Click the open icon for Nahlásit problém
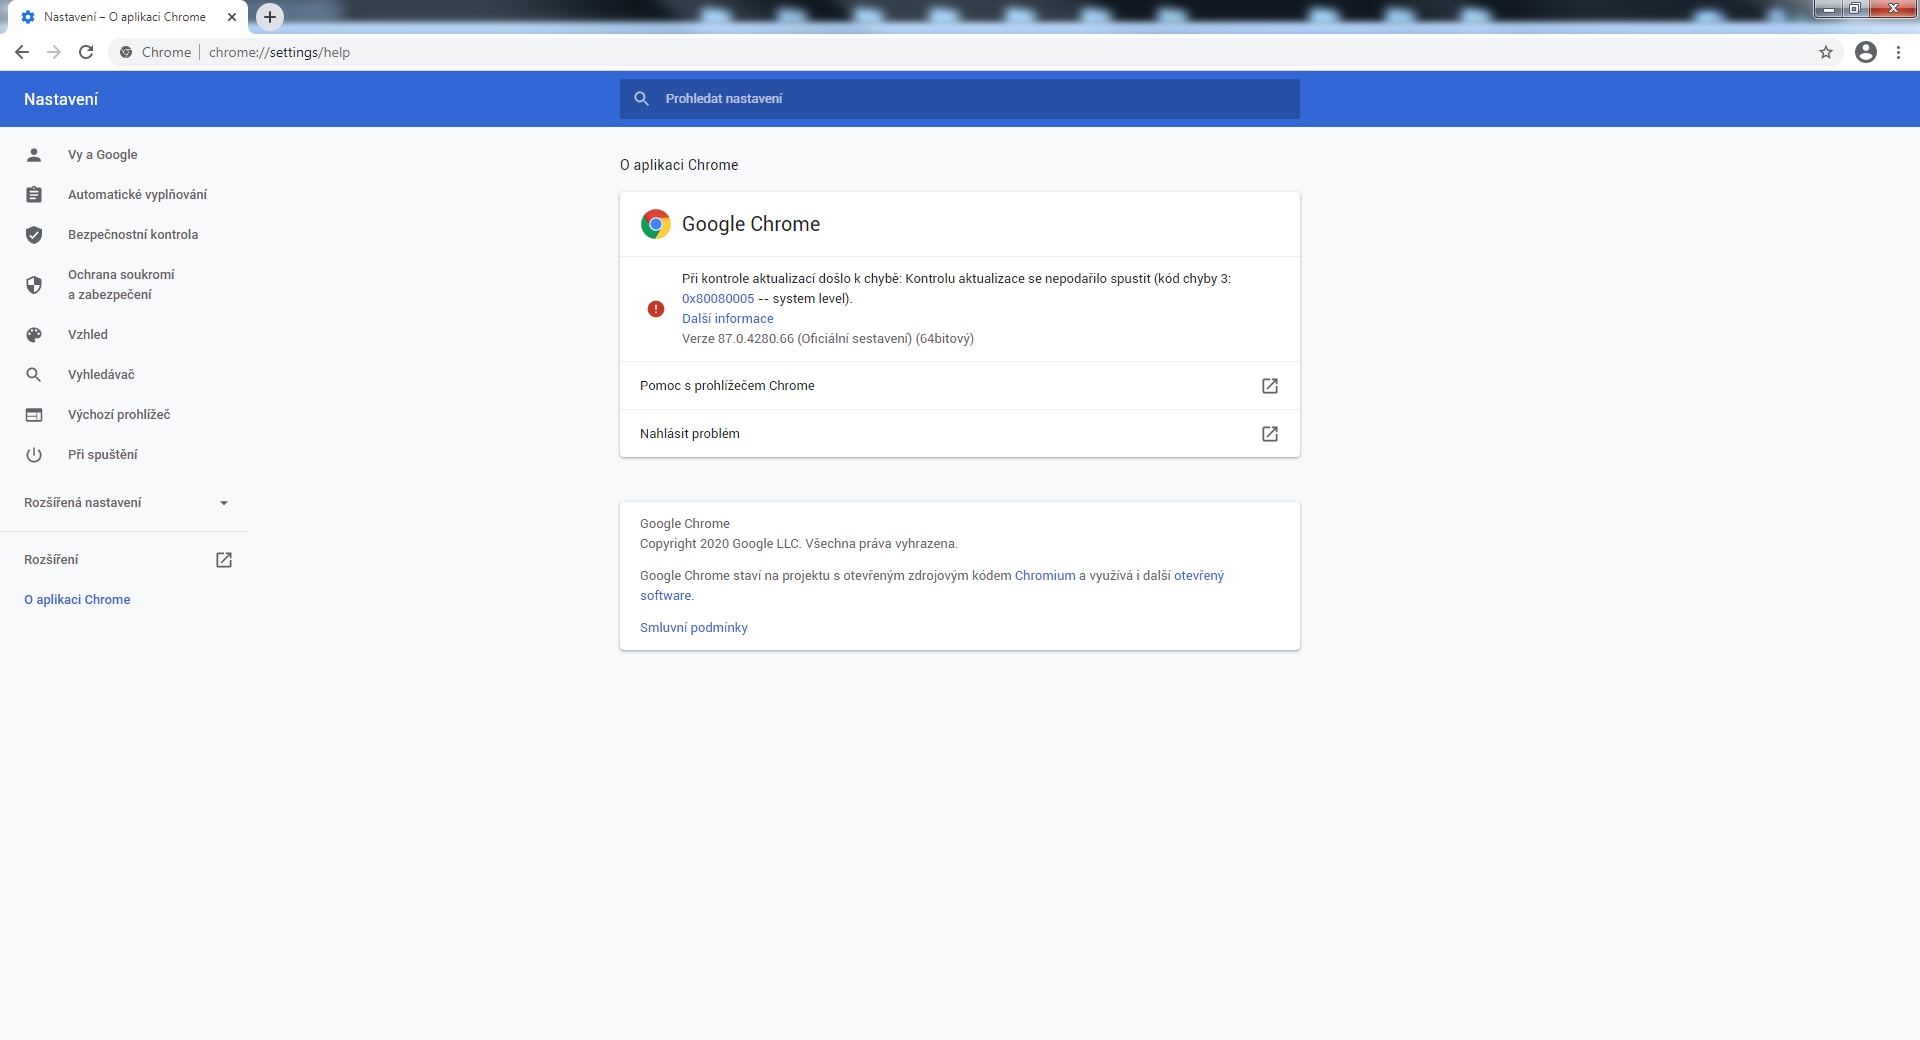Viewport: 1920px width, 1040px height. tap(1269, 434)
